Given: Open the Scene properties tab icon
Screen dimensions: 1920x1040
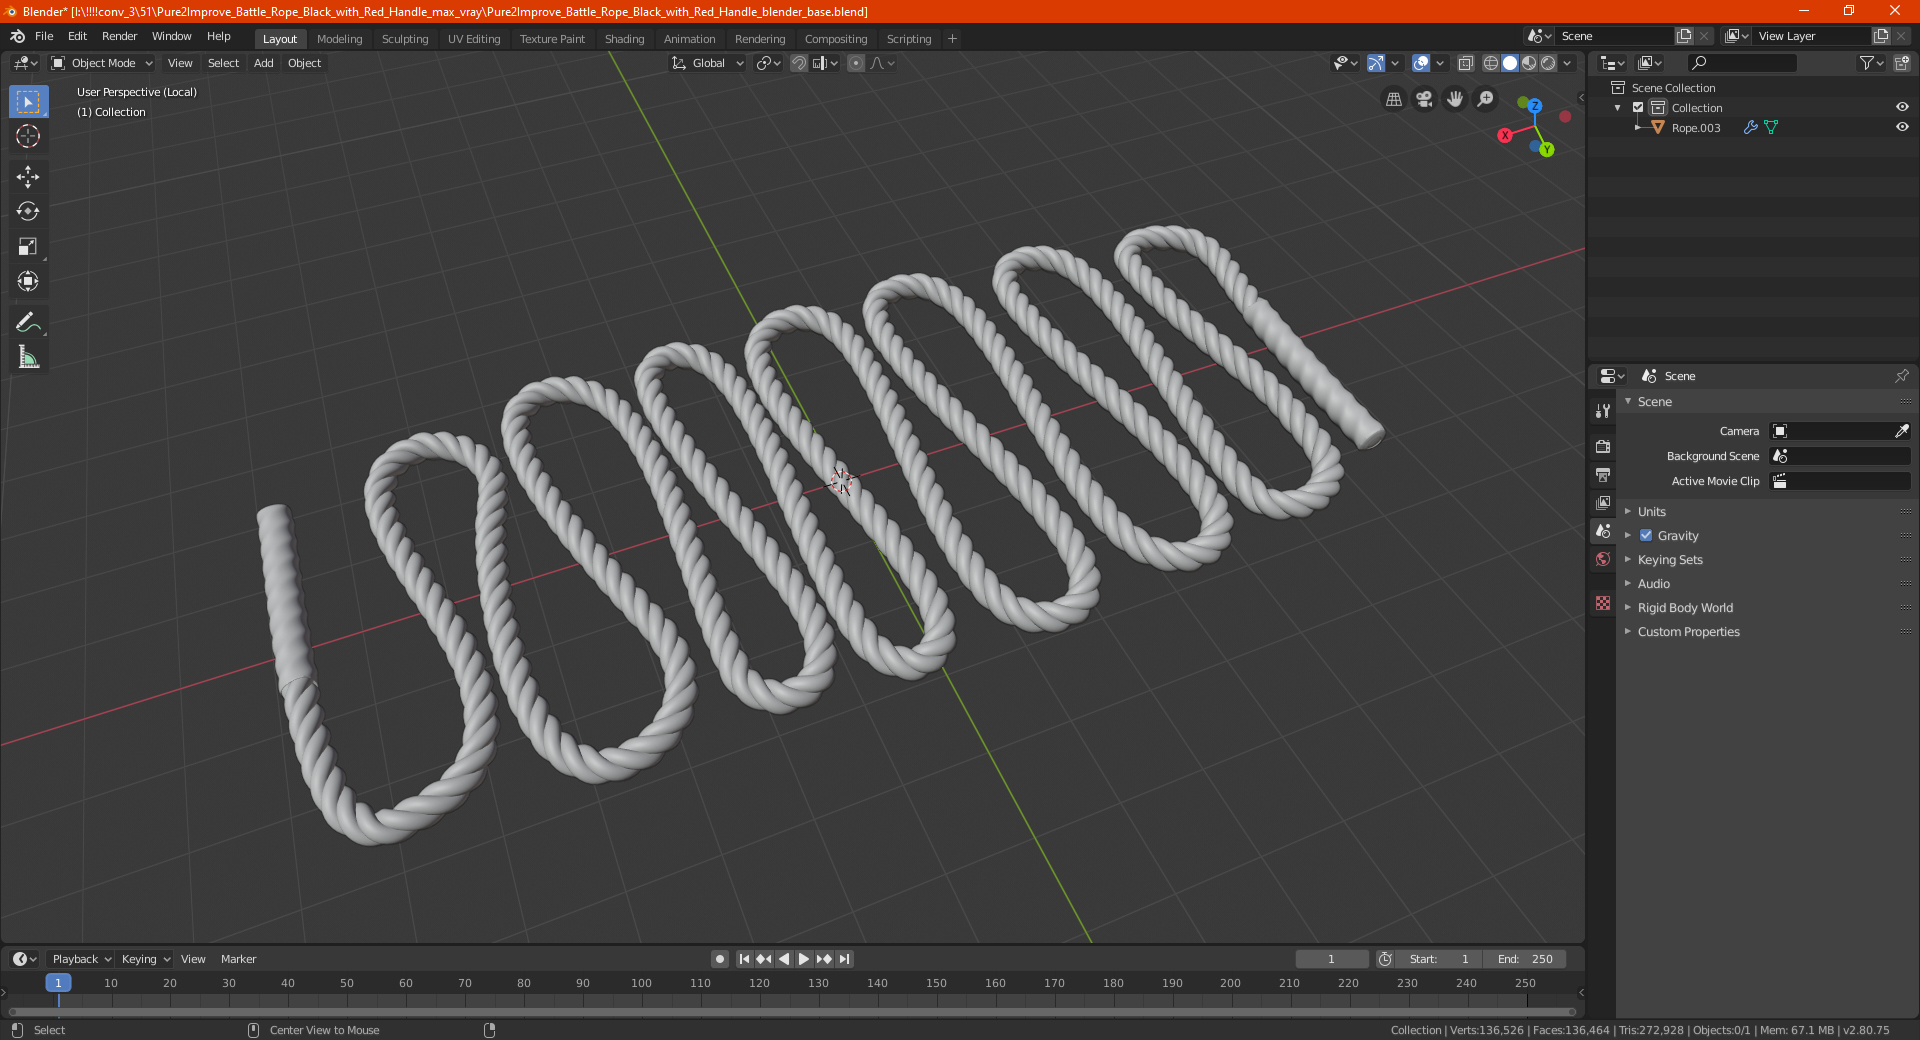Looking at the screenshot, I should [1603, 531].
